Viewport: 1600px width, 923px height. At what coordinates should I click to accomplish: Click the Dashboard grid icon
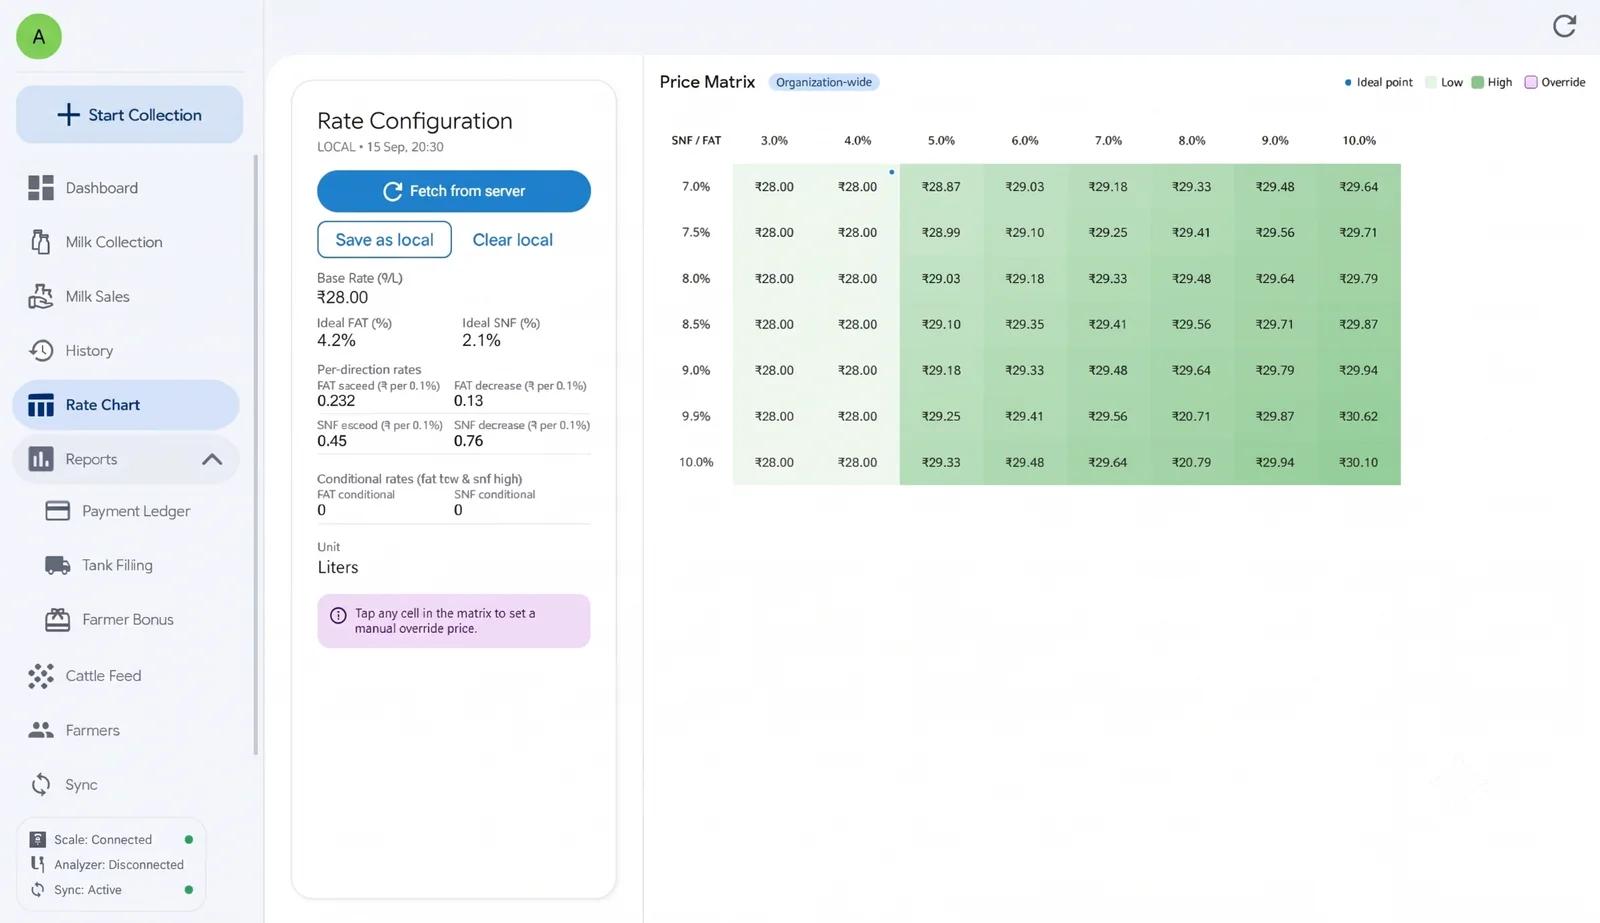coord(41,188)
